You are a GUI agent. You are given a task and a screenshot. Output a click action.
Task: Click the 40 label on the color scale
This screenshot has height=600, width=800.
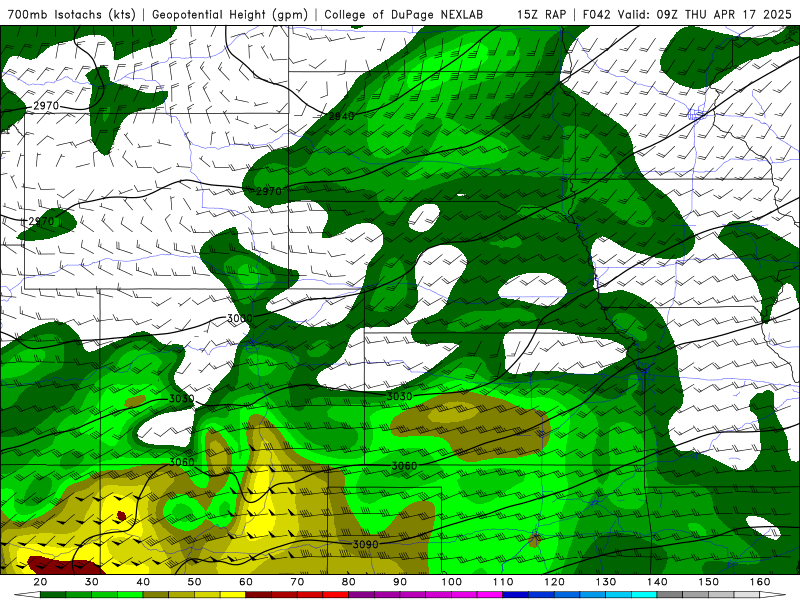143,582
